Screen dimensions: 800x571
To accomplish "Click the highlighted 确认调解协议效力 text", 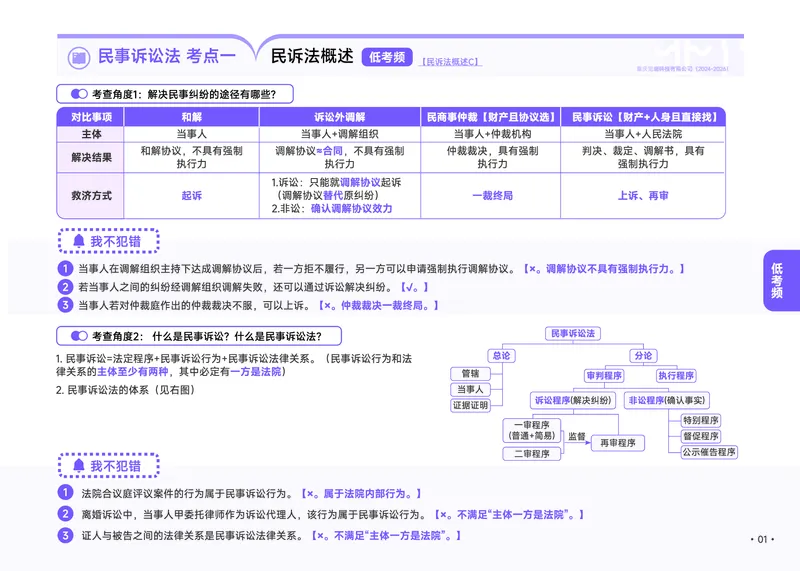I will (352, 208).
